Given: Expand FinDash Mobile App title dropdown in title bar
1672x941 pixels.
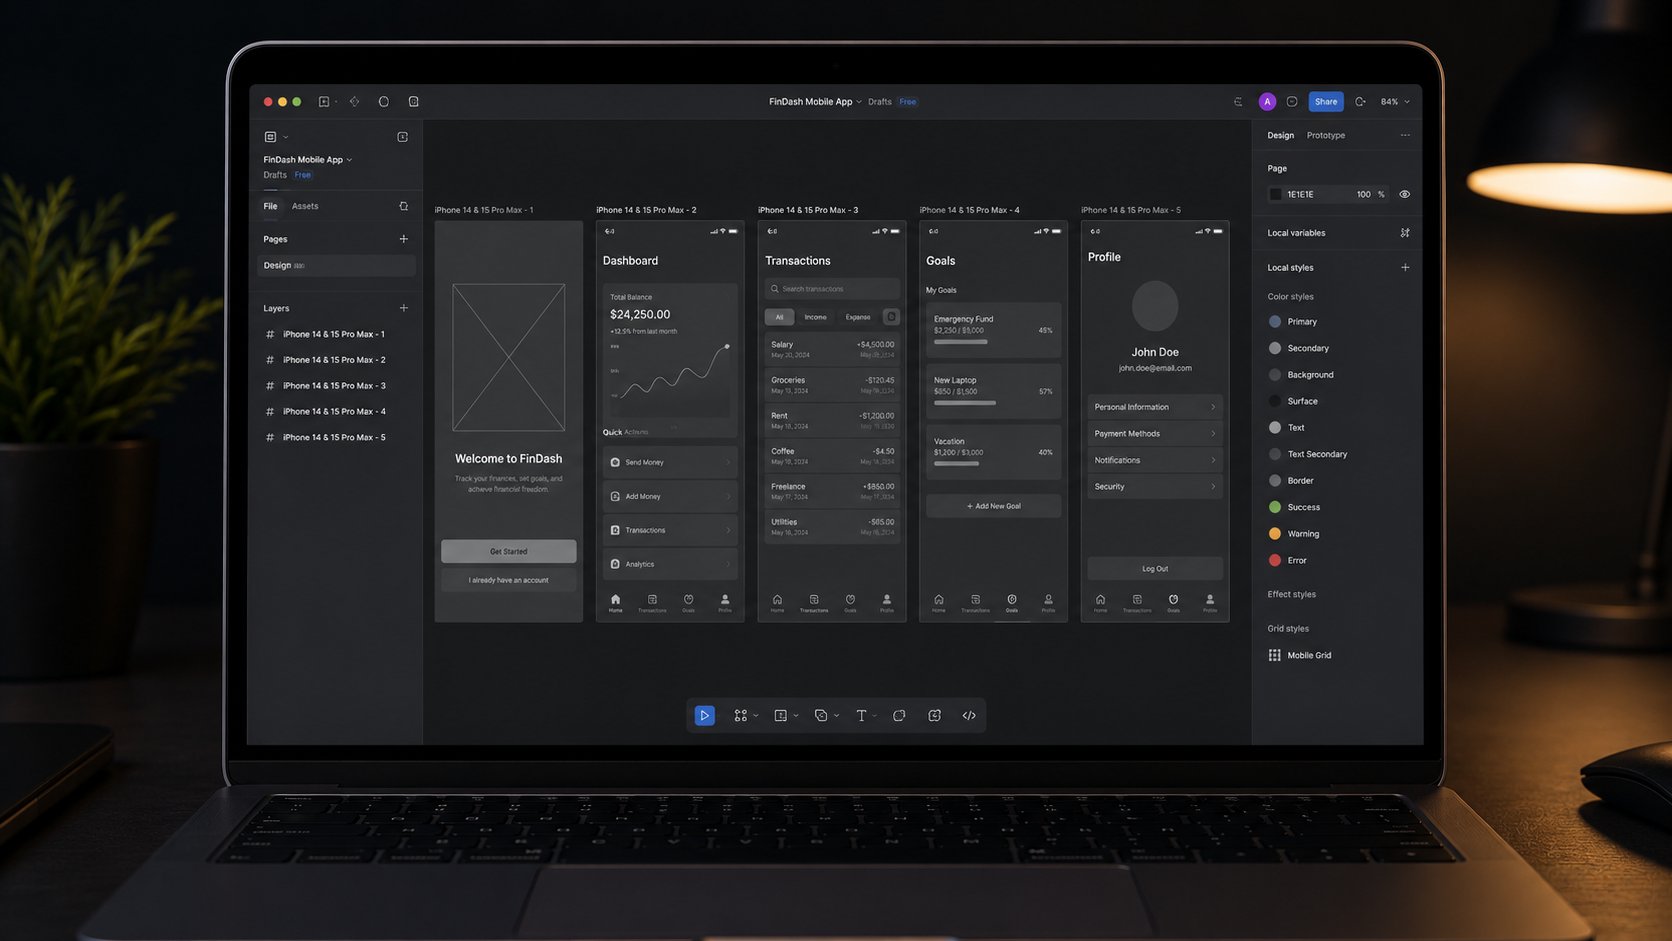Looking at the screenshot, I should click(x=859, y=102).
